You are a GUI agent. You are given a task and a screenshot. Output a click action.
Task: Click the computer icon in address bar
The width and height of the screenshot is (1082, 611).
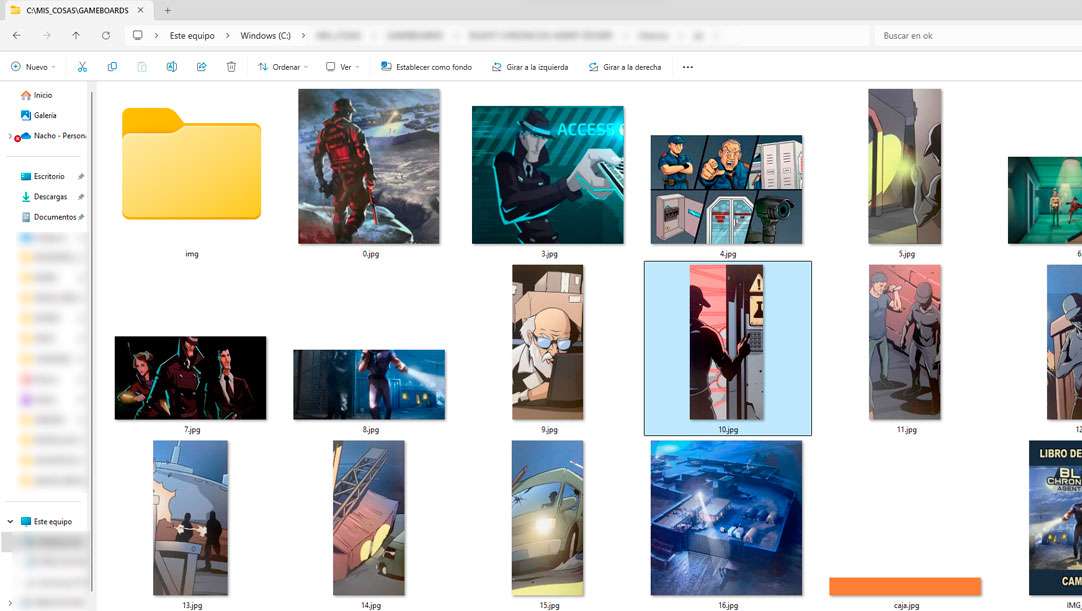click(x=138, y=35)
